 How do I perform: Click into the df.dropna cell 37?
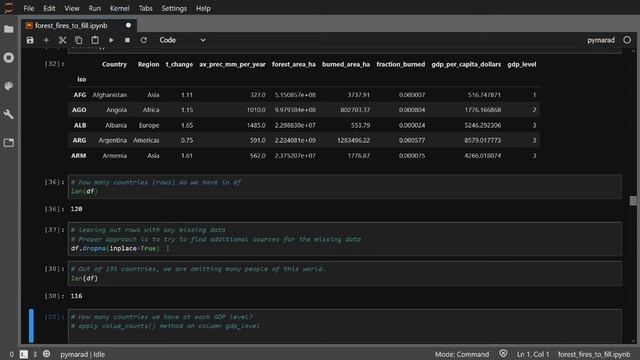pos(345,239)
